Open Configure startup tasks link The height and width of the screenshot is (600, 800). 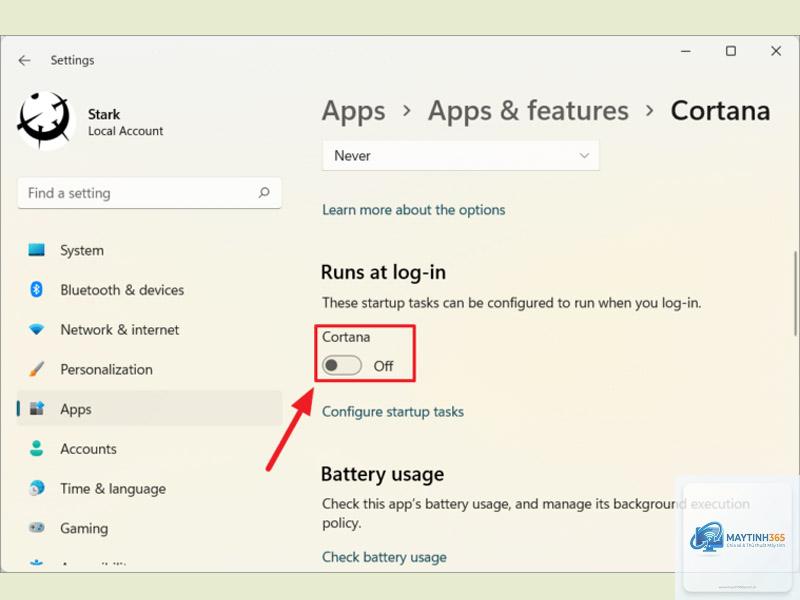[x=392, y=412]
